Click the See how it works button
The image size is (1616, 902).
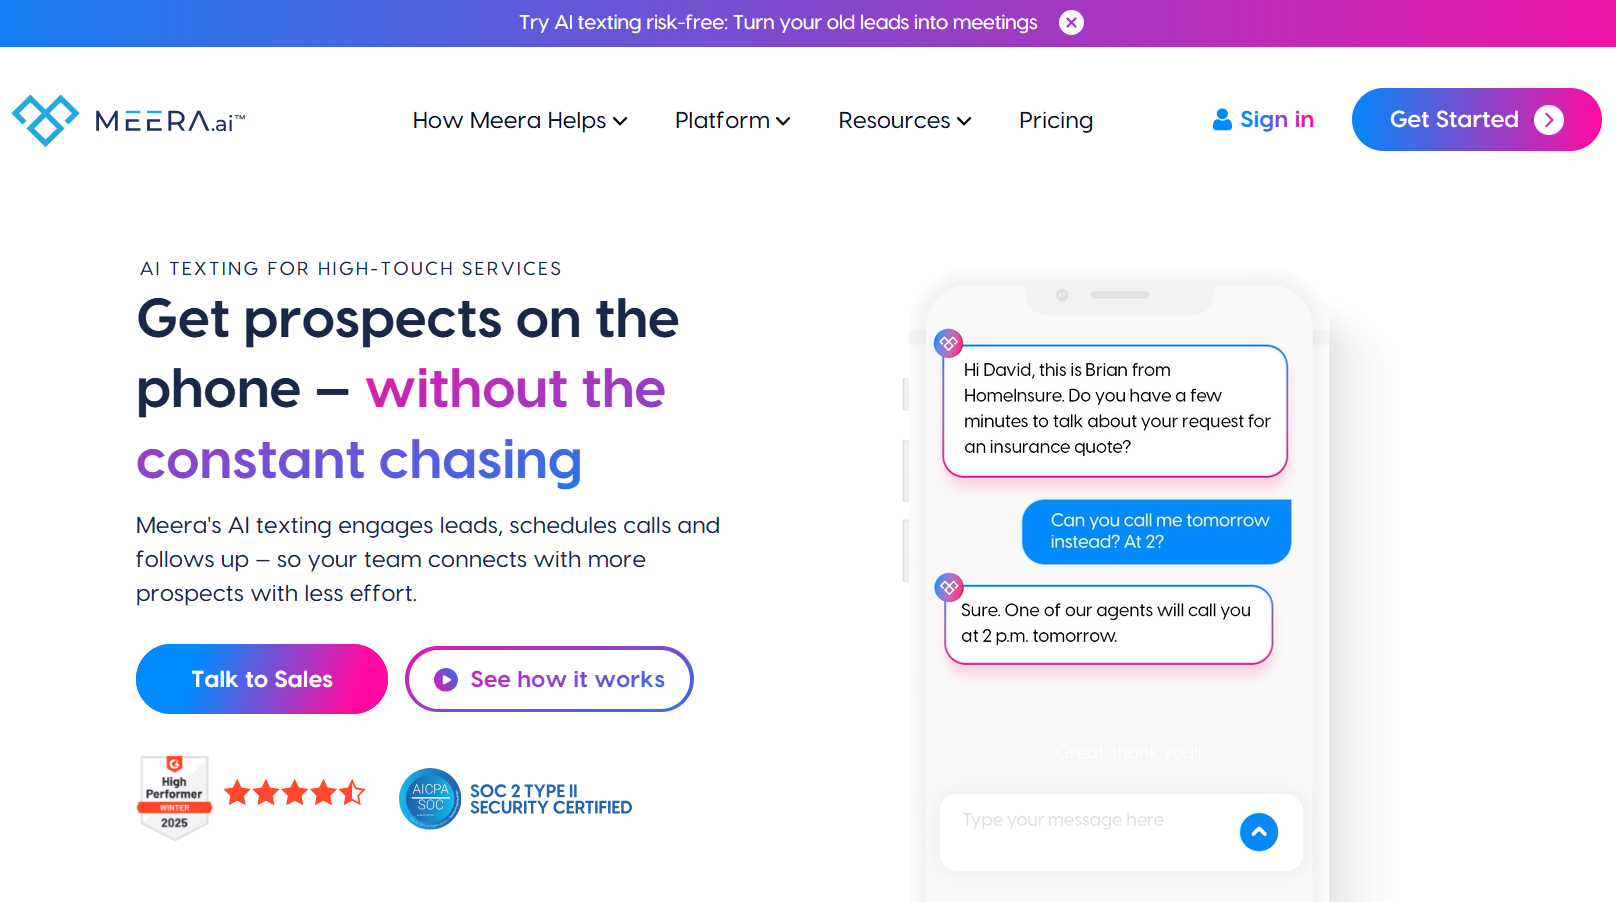pyautogui.click(x=567, y=680)
